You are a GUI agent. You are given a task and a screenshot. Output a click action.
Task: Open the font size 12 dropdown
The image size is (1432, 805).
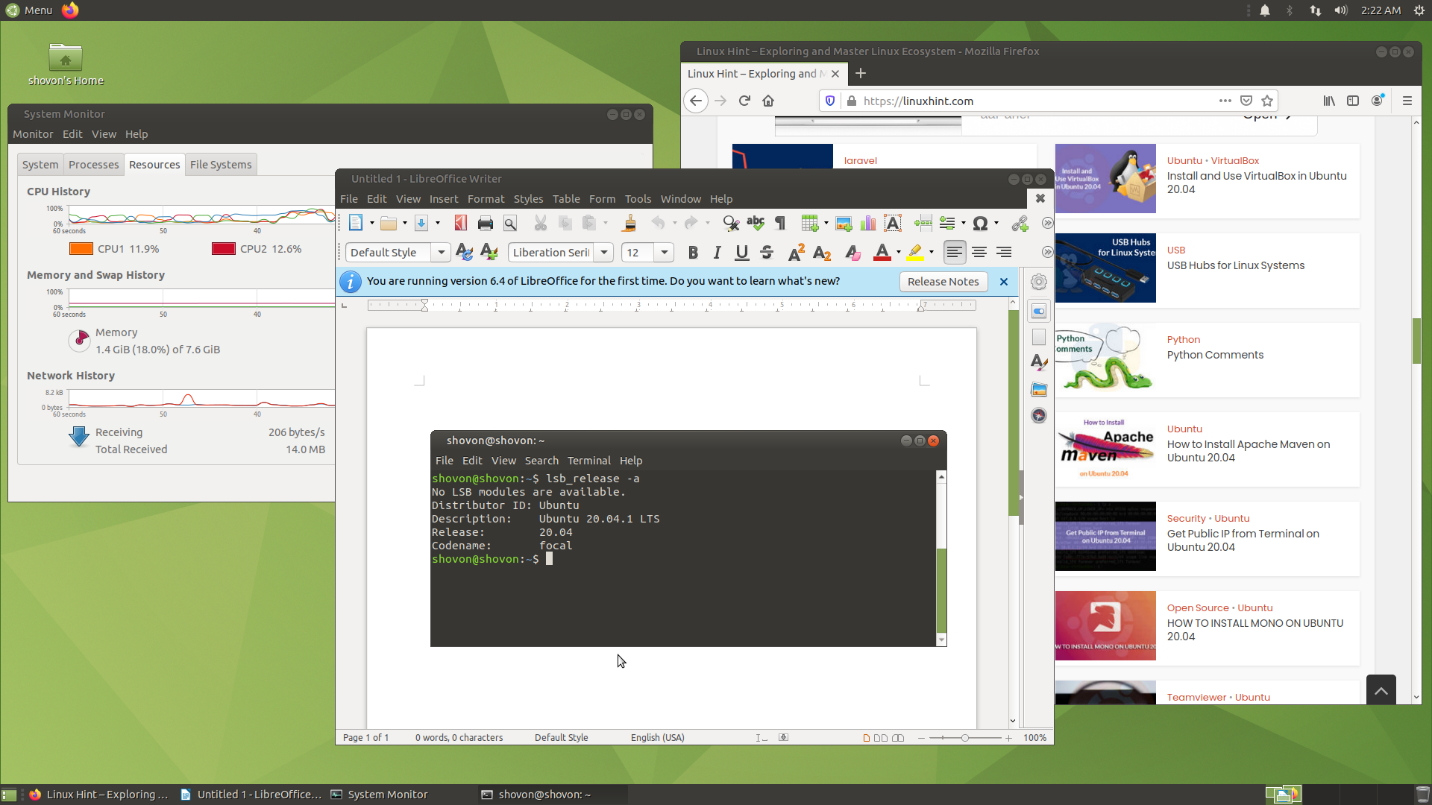[664, 253]
